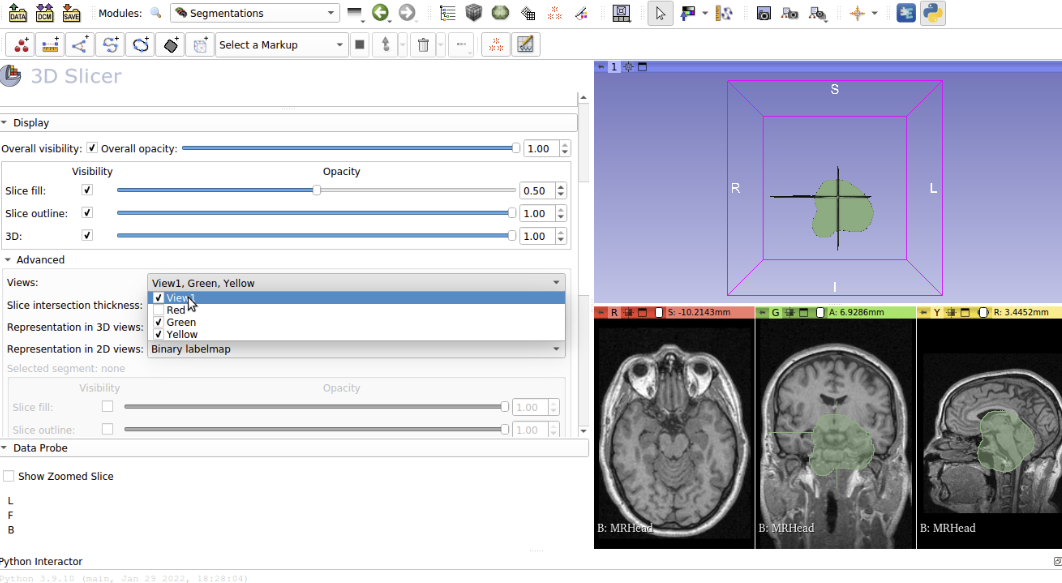Image resolution: width=1062 pixels, height=583 pixels.
Task: Pin the Red slice view controller
Action: tap(601, 312)
